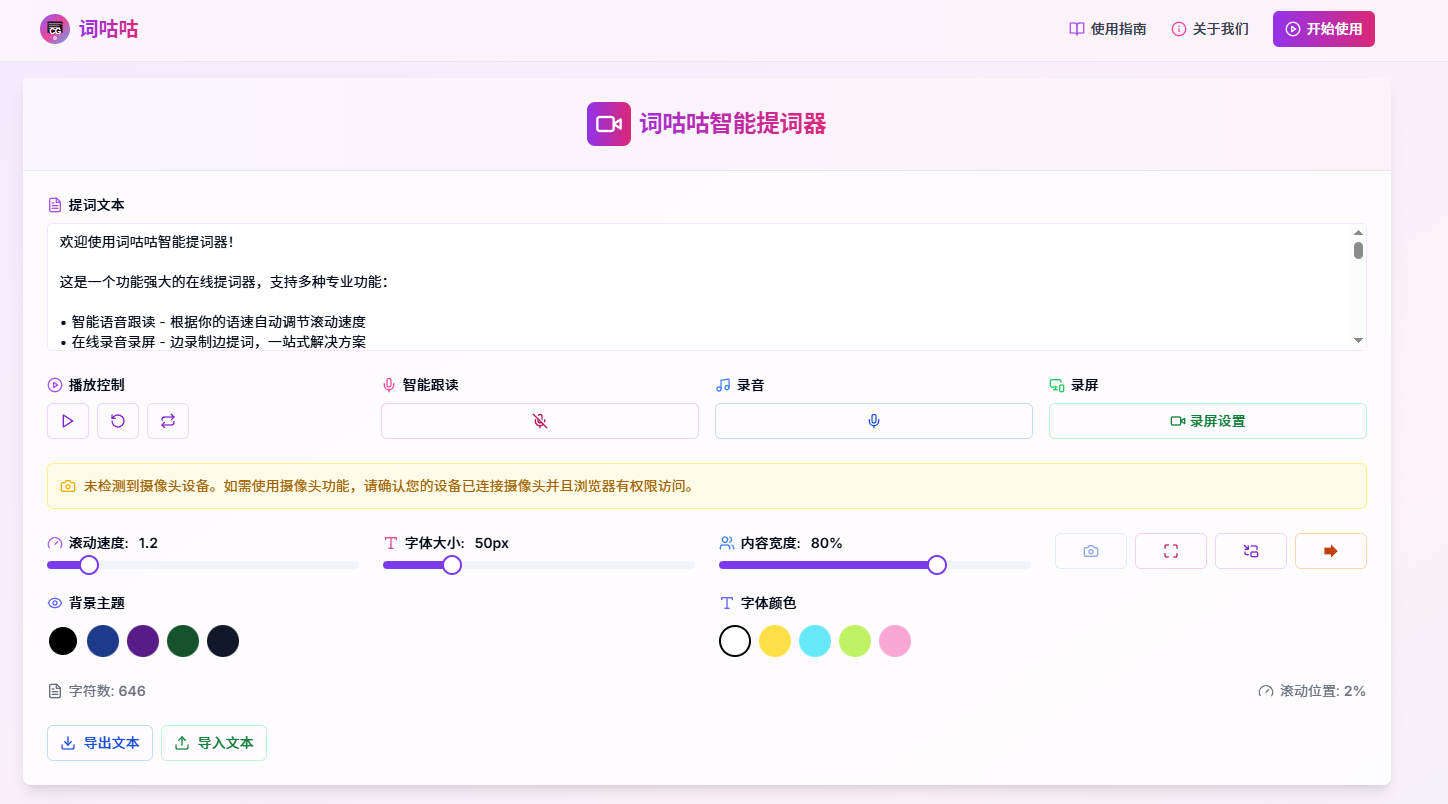Play the teleprompter scrolling
Image resolution: width=1448 pixels, height=804 pixels.
pos(68,420)
